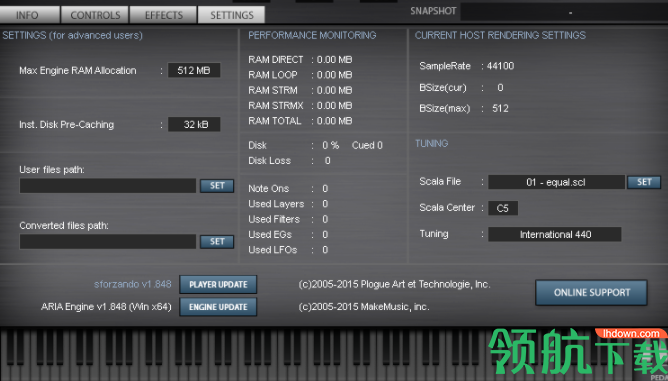The width and height of the screenshot is (668, 381).
Task: Click the BSize(max) 512 value
Action: click(x=500, y=108)
